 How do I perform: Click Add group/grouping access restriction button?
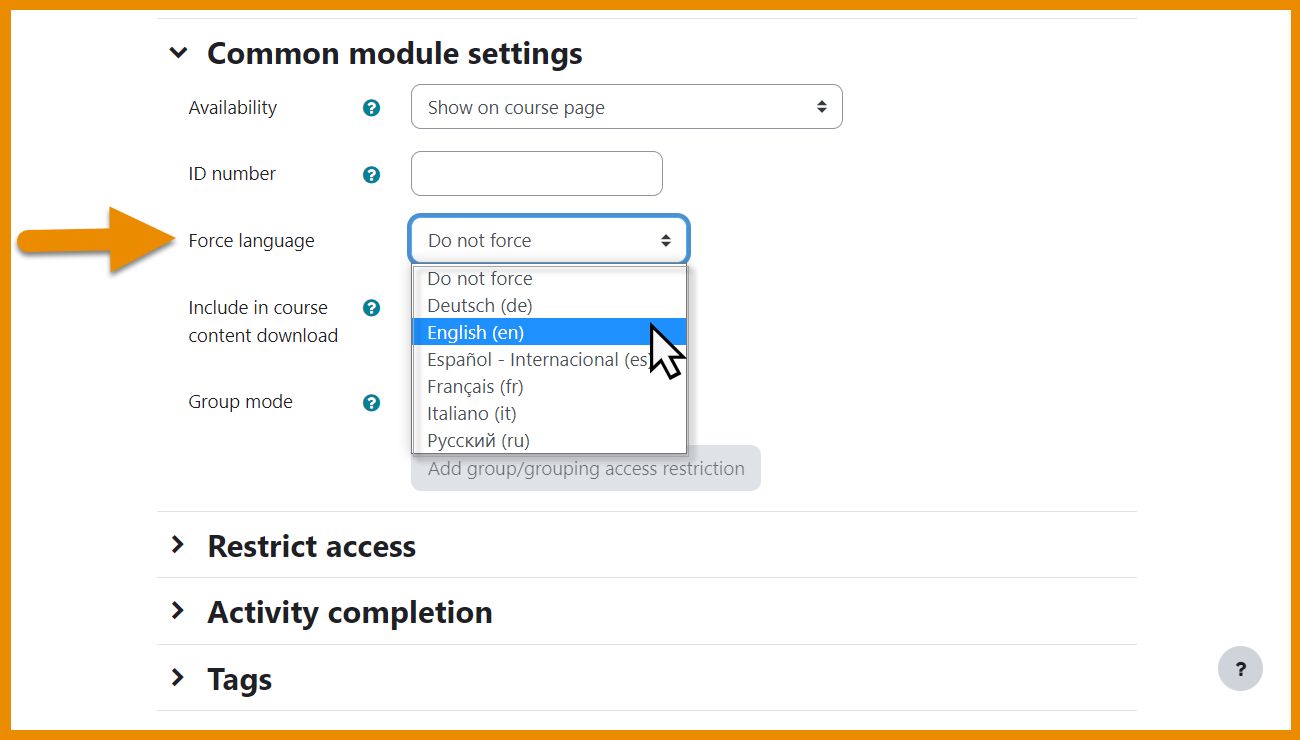pos(586,469)
